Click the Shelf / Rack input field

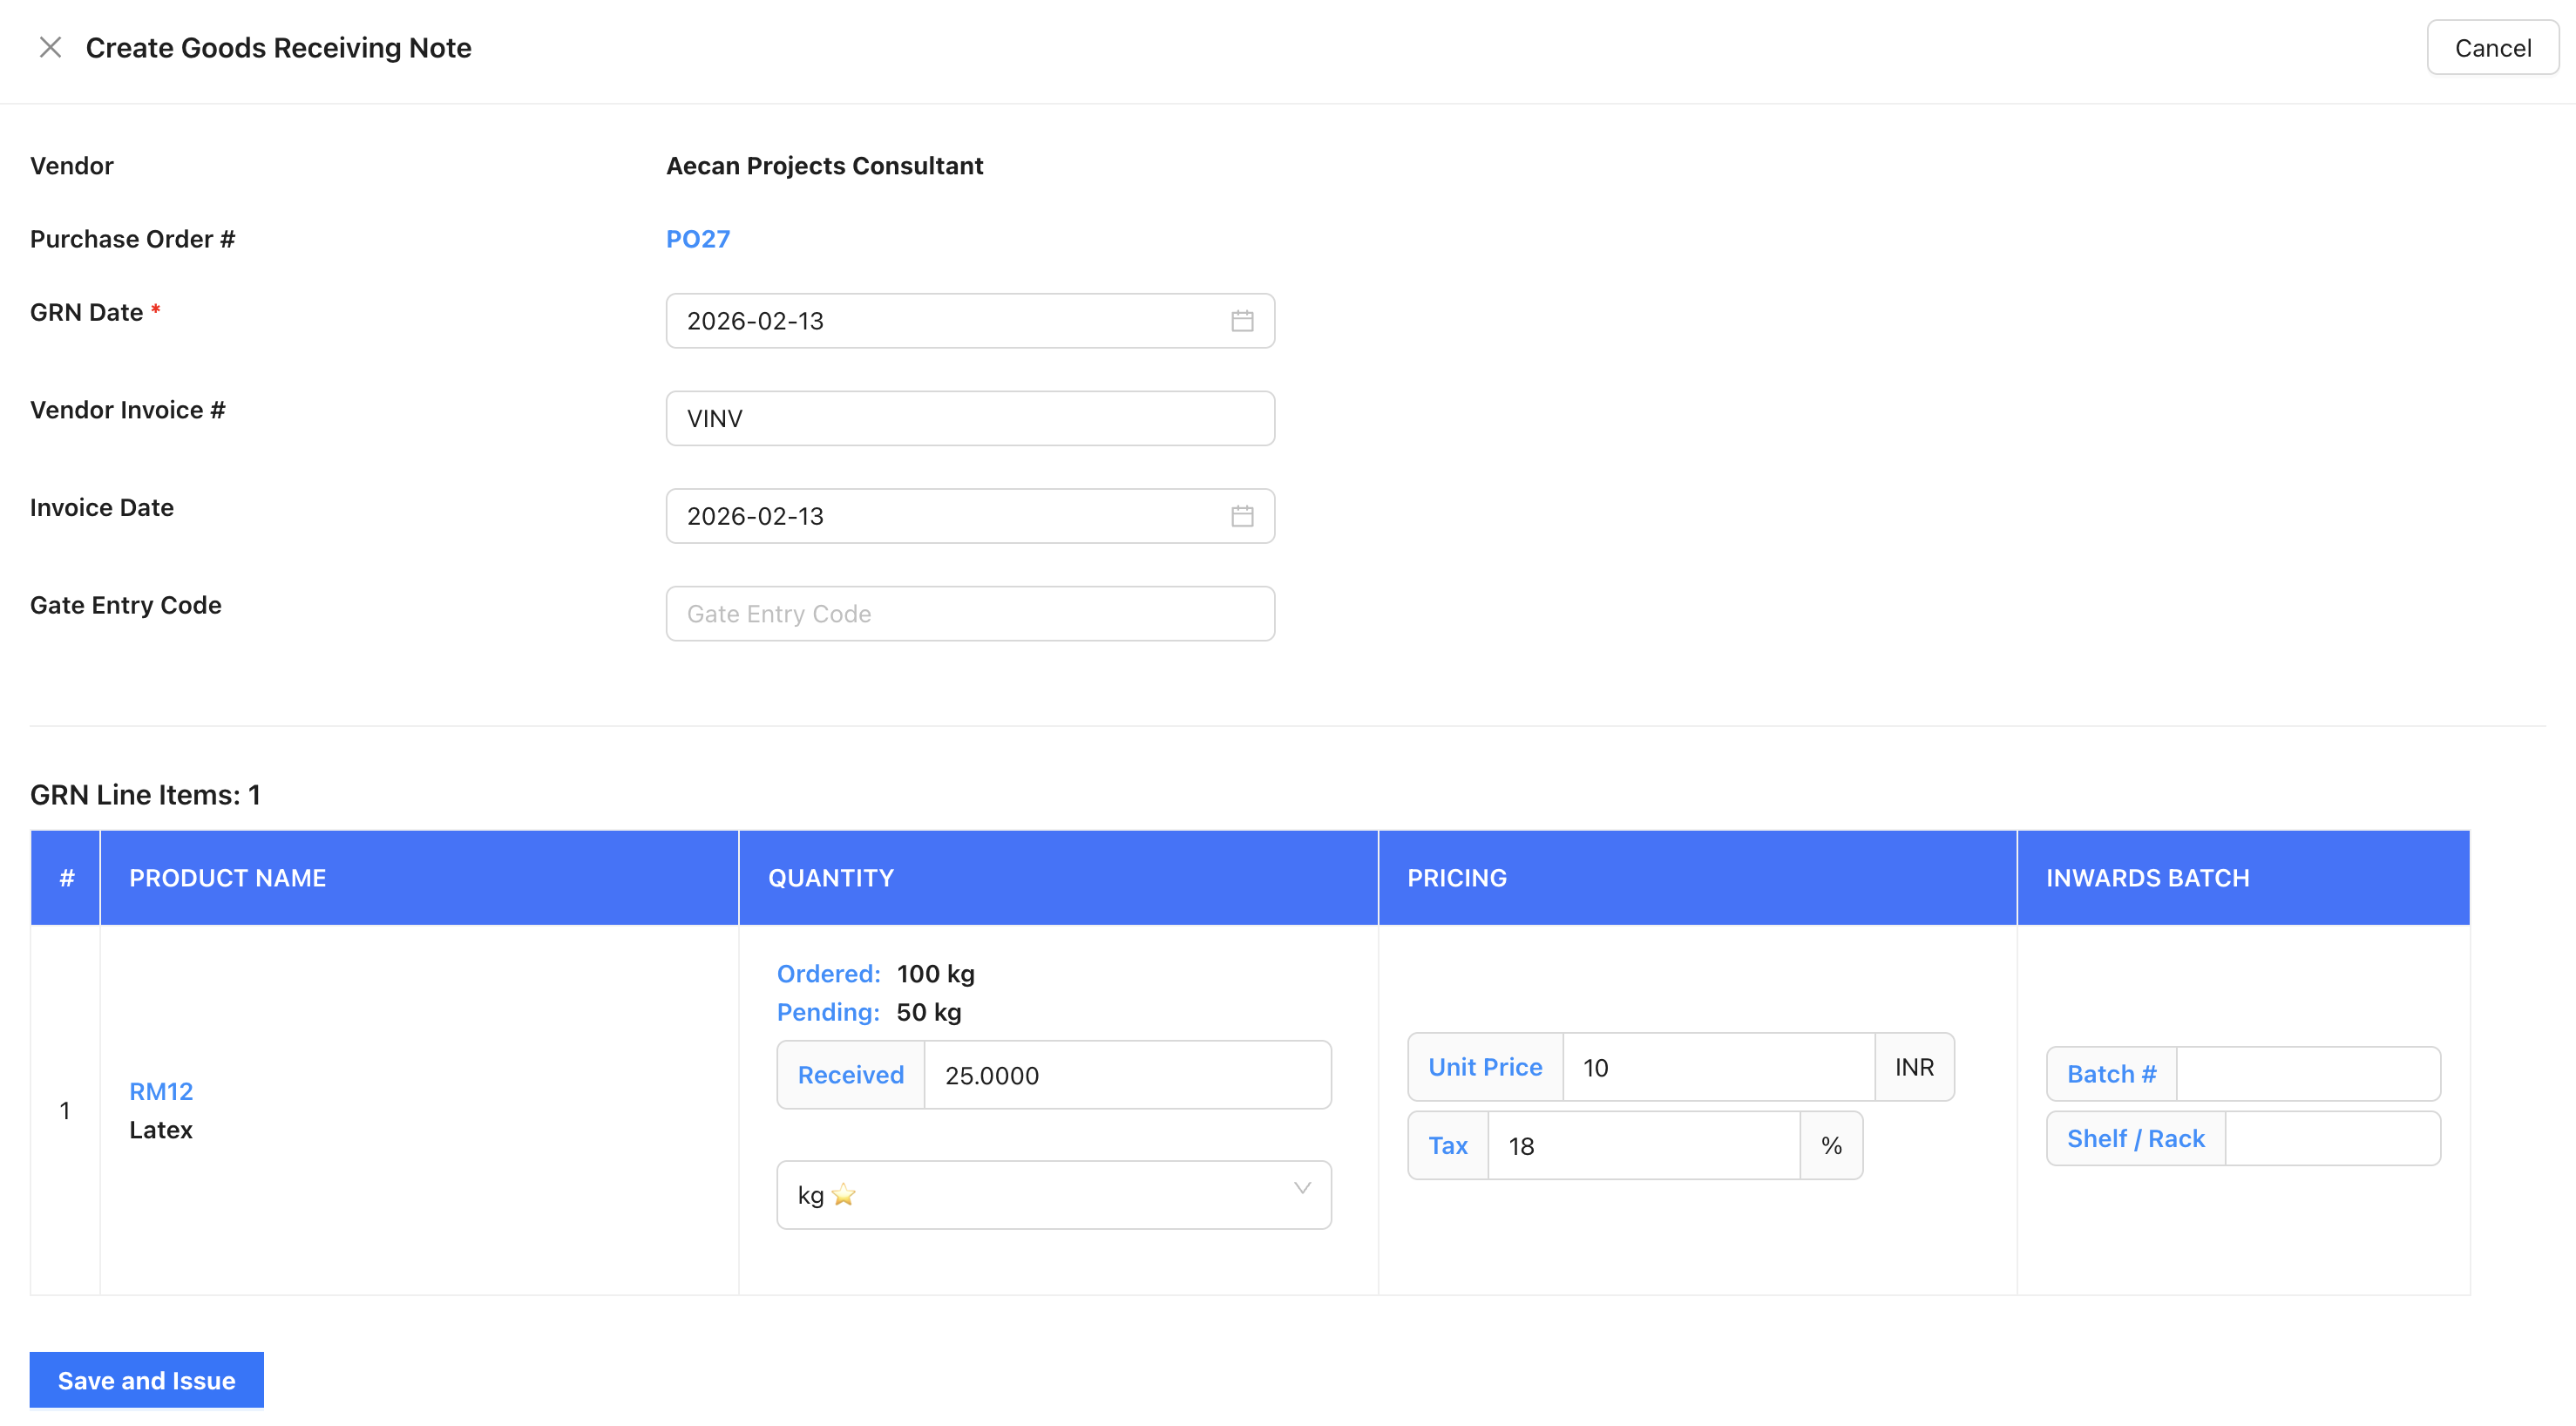click(x=2331, y=1138)
